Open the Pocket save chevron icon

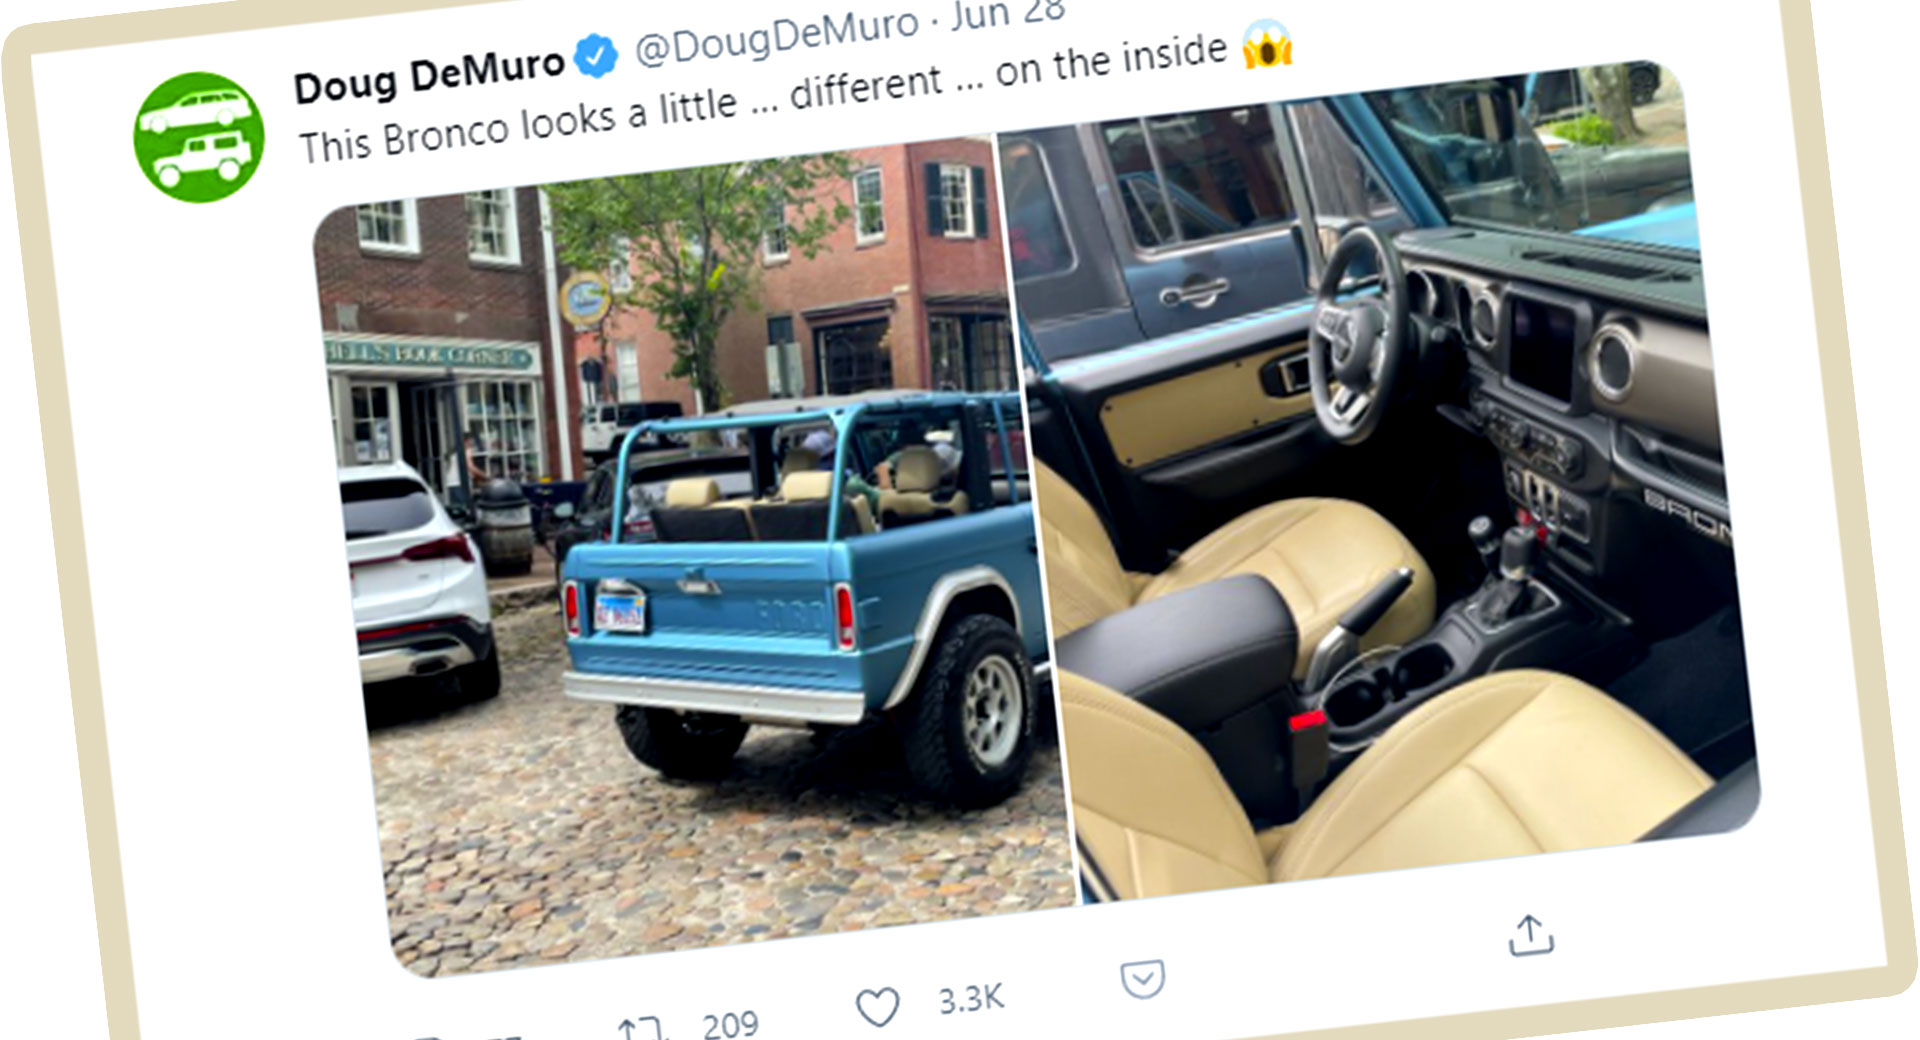click(1142, 978)
